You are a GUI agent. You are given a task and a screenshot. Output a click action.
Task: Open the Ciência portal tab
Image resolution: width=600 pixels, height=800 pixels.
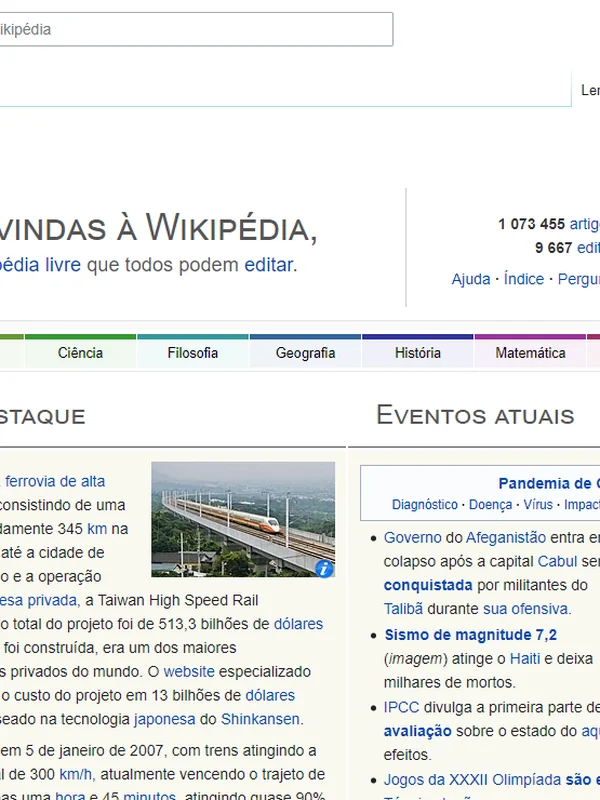80,353
